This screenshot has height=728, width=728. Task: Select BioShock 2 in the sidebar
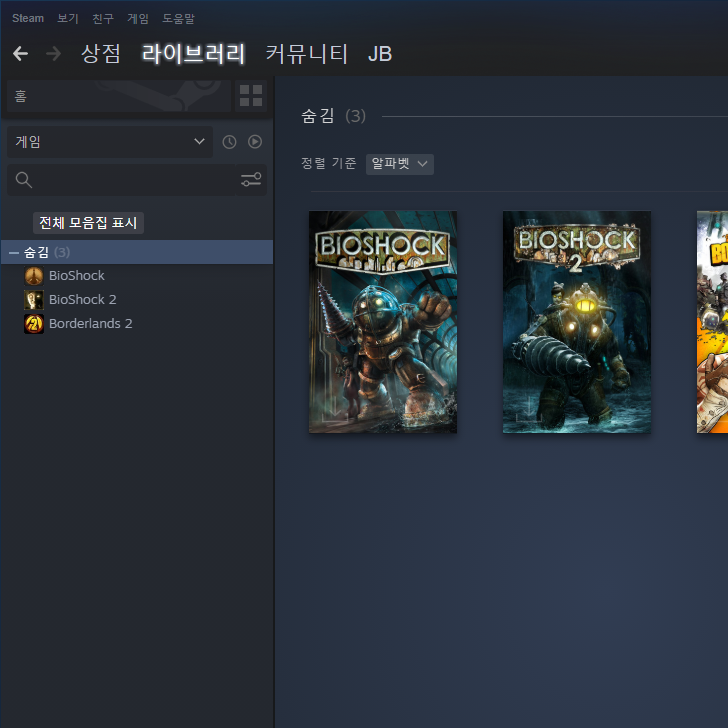point(83,300)
